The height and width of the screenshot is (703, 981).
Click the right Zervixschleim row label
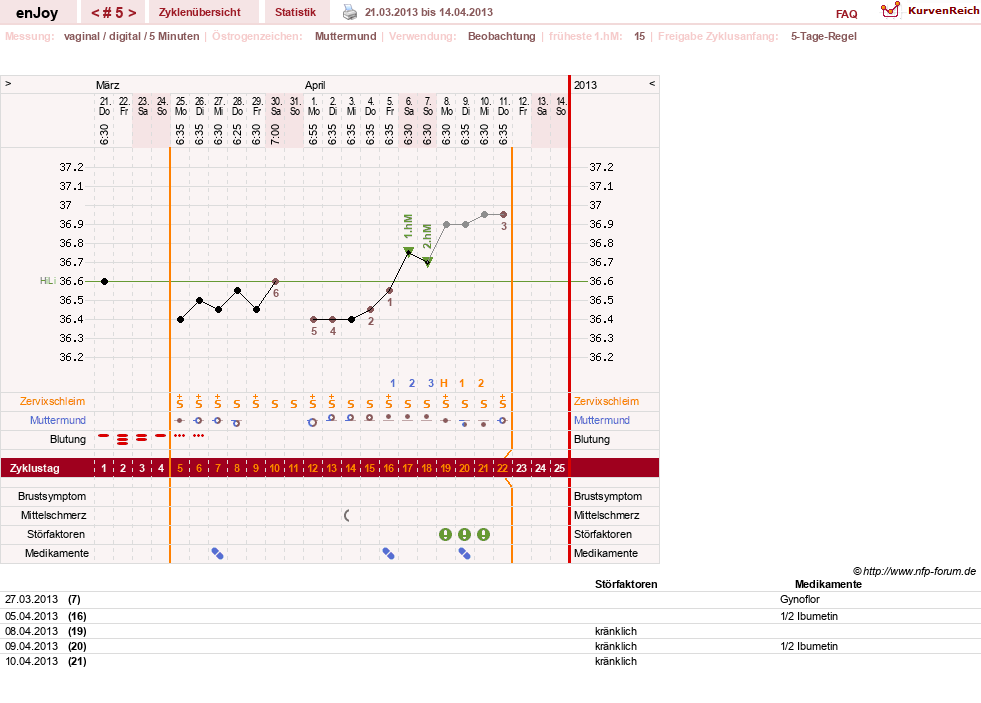pos(606,402)
